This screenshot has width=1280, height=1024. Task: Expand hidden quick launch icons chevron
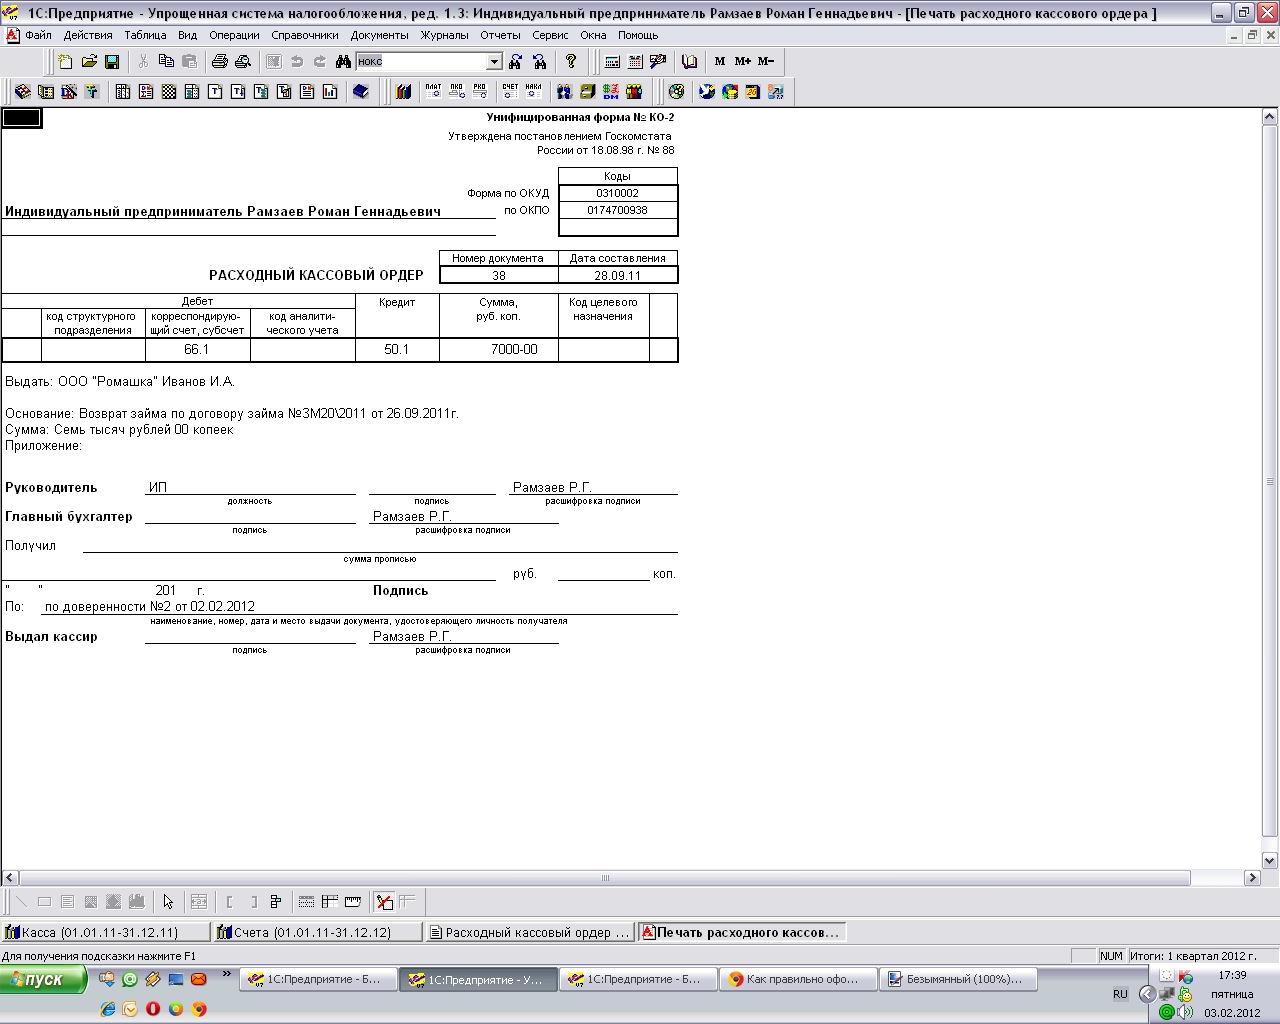coord(227,974)
